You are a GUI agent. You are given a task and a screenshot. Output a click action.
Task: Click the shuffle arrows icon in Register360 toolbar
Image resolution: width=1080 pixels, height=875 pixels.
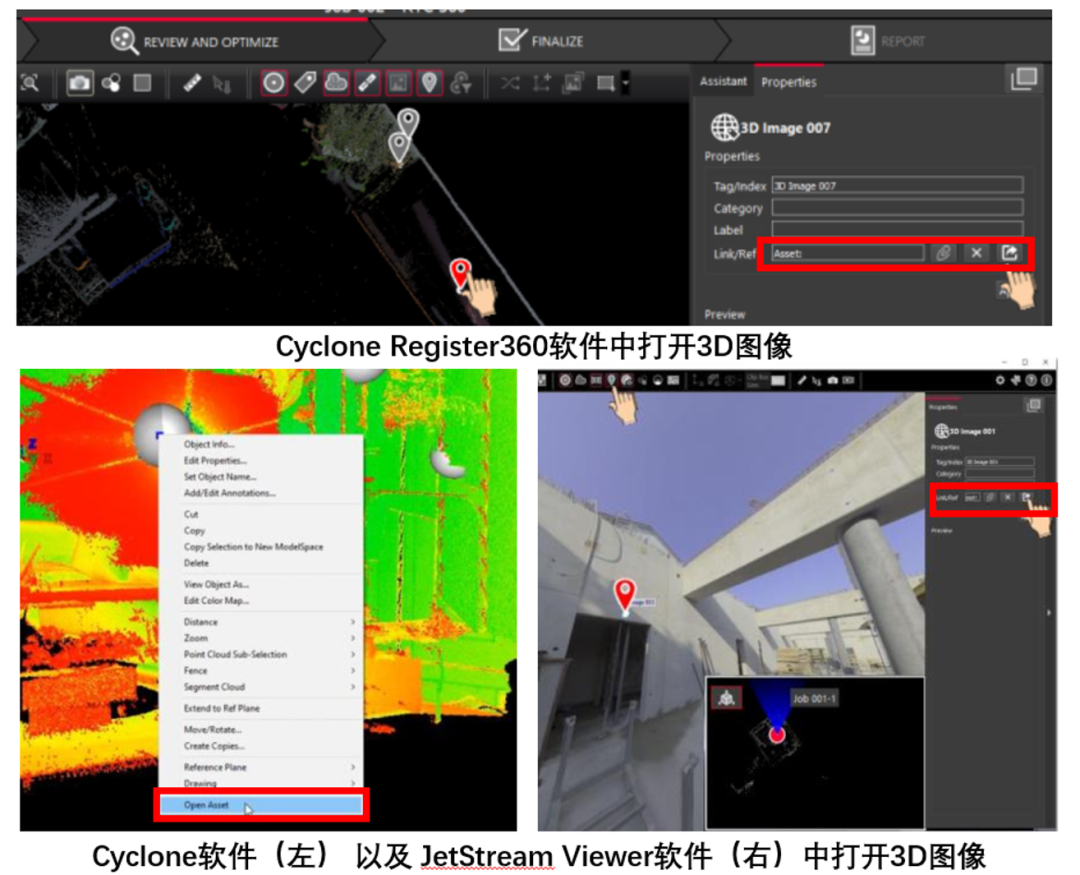tap(510, 83)
